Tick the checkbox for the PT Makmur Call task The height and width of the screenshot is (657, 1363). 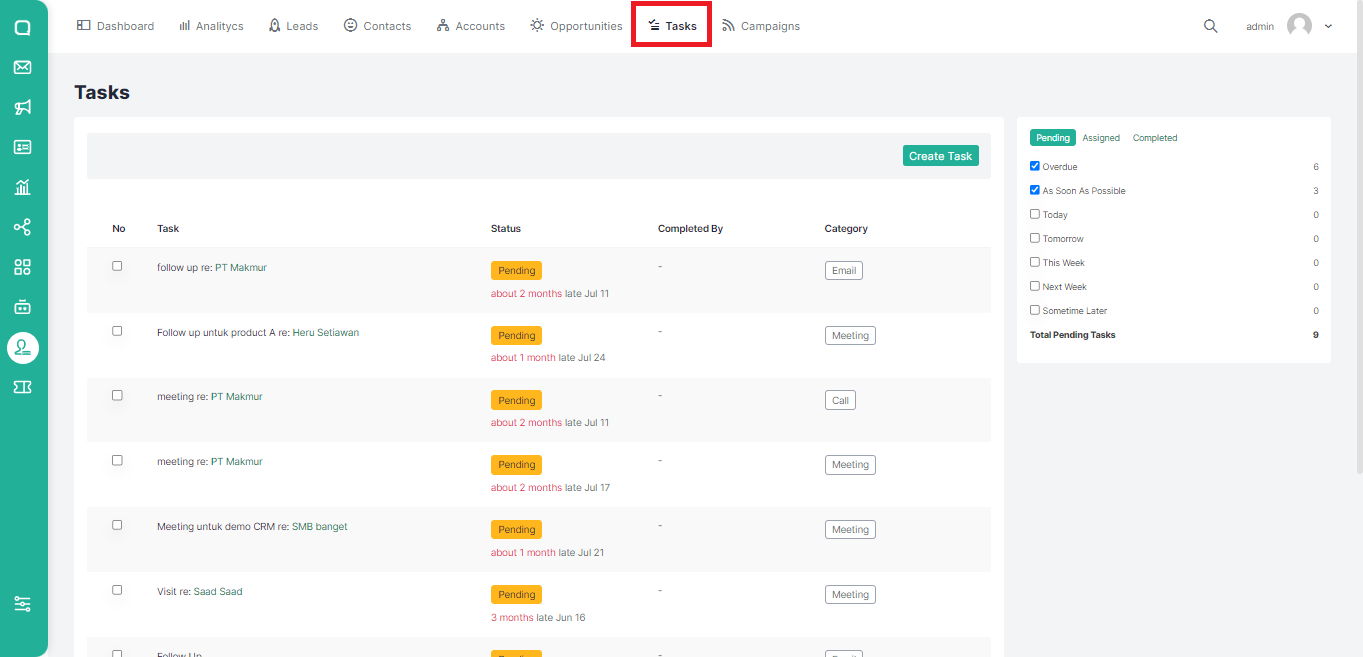tap(117, 395)
